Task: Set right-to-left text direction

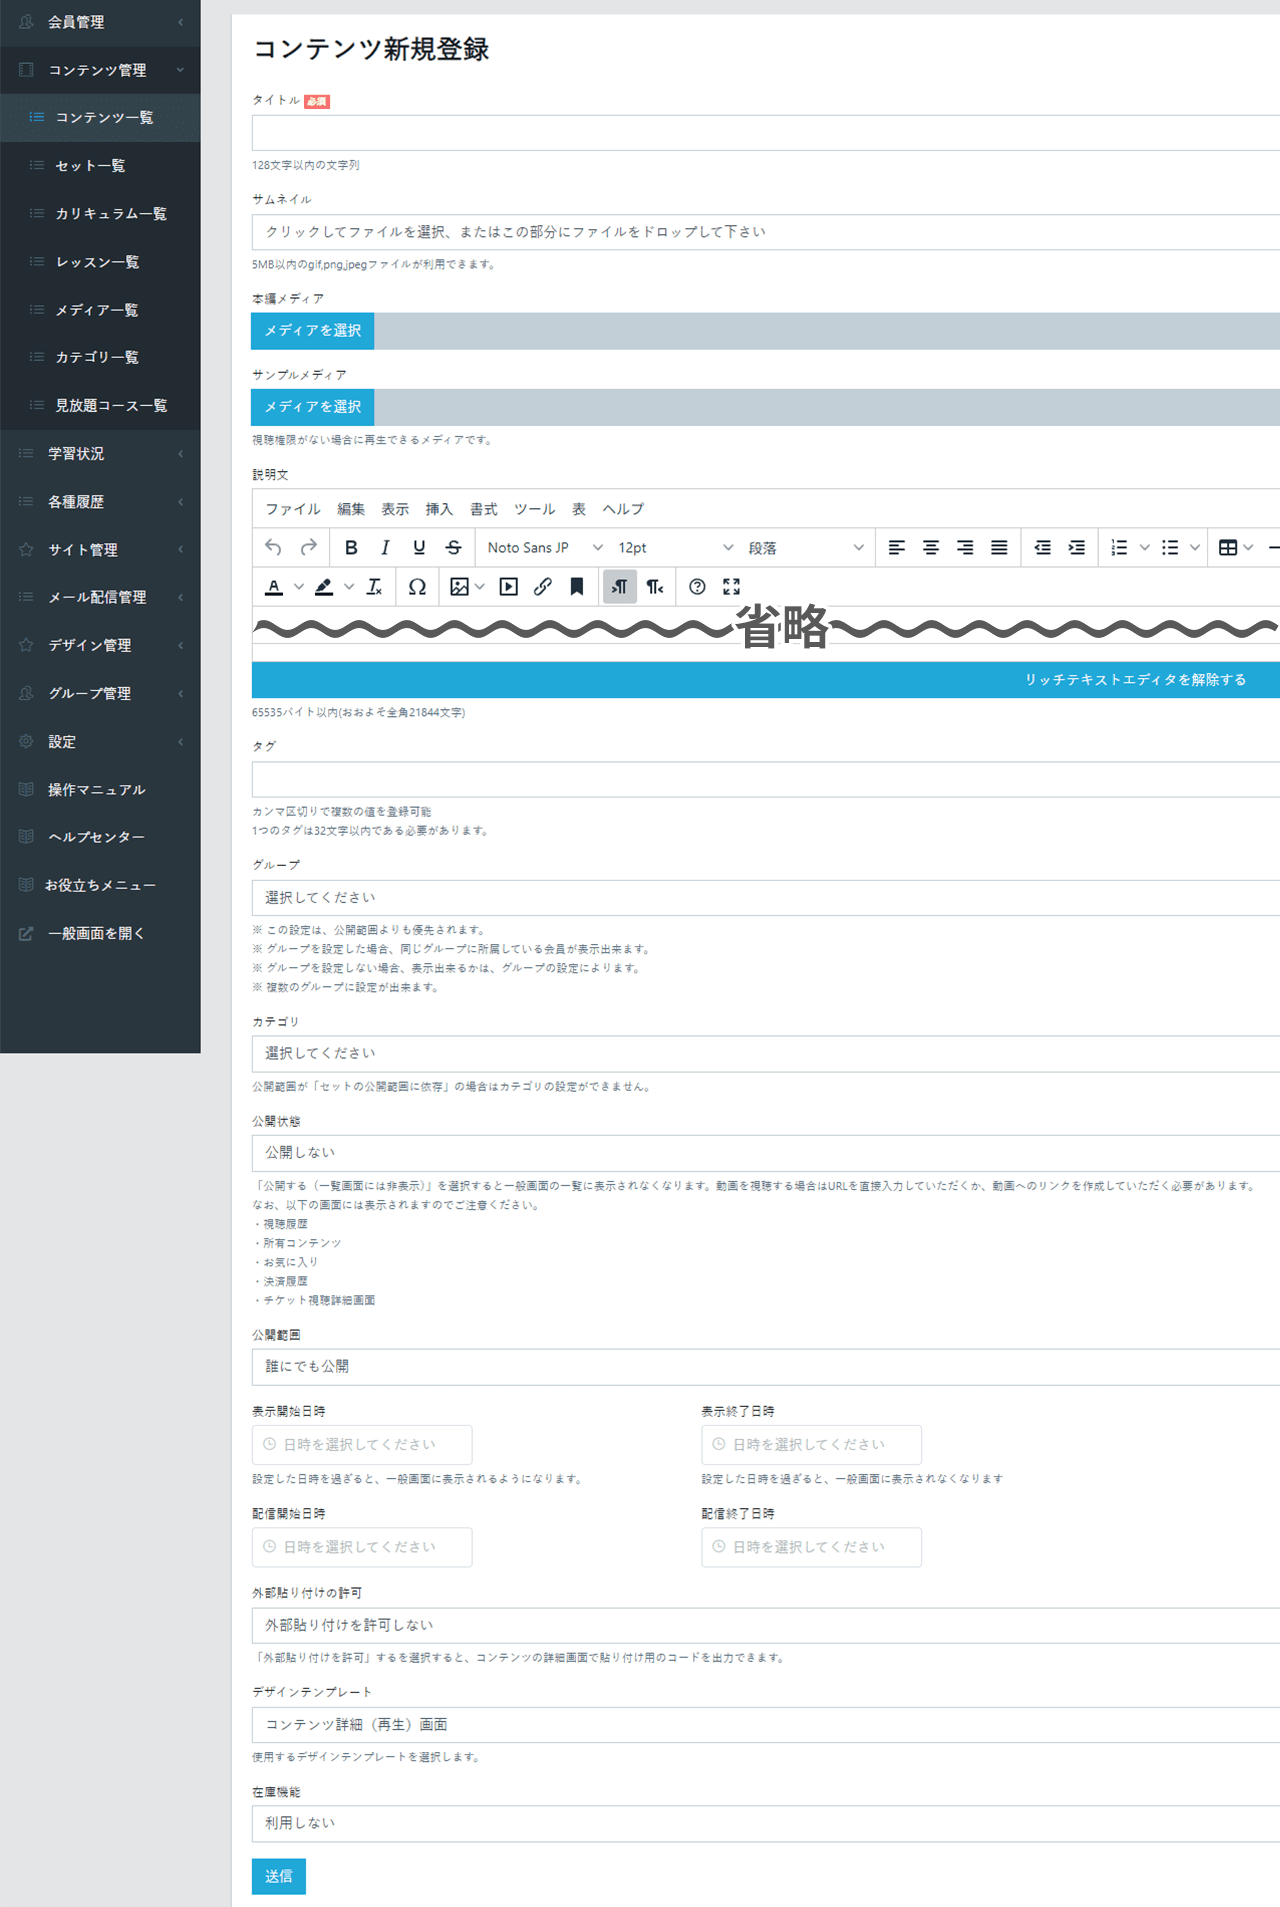Action: 655,587
